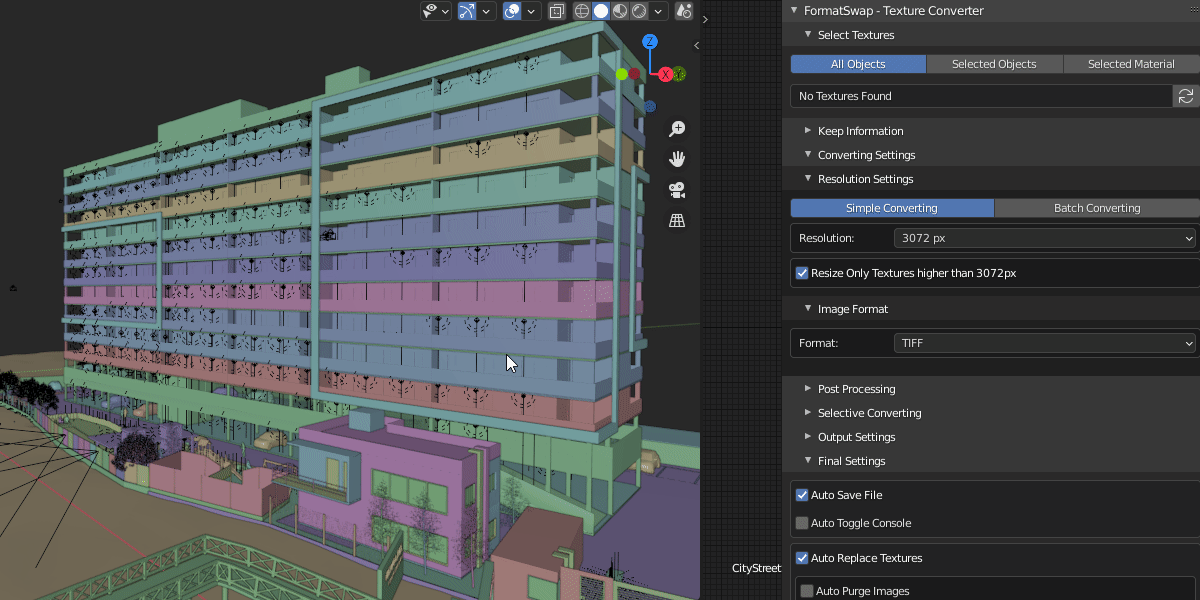Open the Format TIFF dropdown
This screenshot has width=1200, height=600.
click(x=1044, y=343)
